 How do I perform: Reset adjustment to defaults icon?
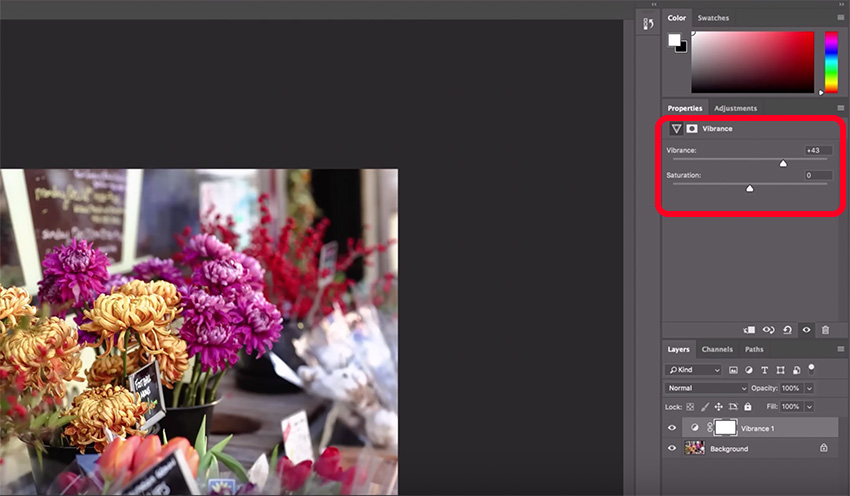click(788, 329)
